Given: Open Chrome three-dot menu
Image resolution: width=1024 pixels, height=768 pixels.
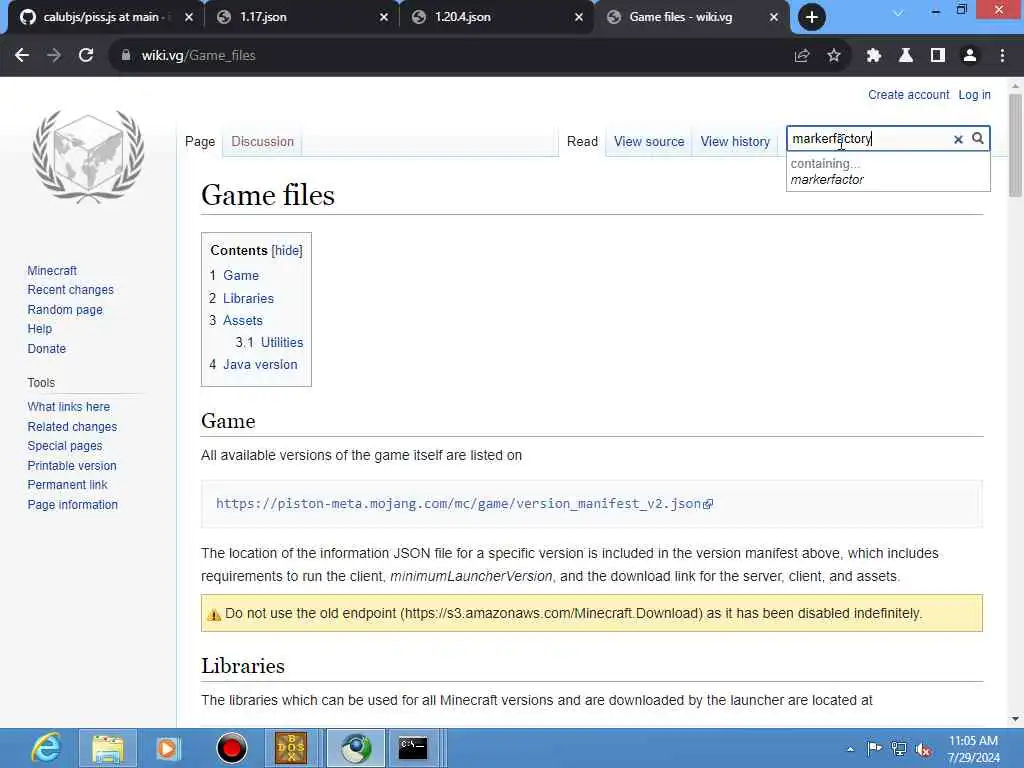Looking at the screenshot, I should (1002, 56).
